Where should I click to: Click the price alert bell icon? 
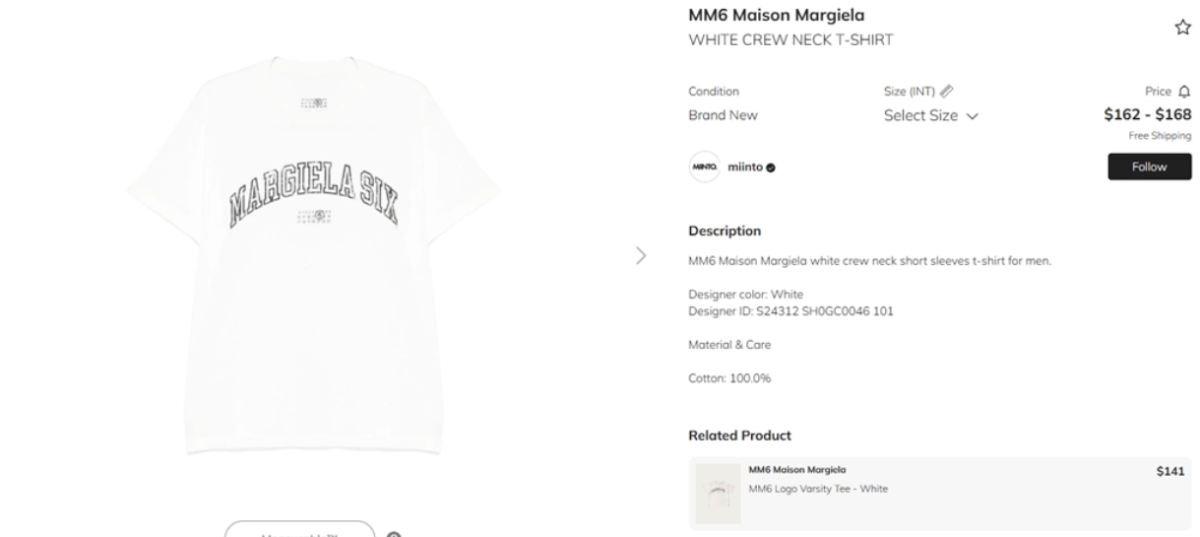tap(1185, 91)
